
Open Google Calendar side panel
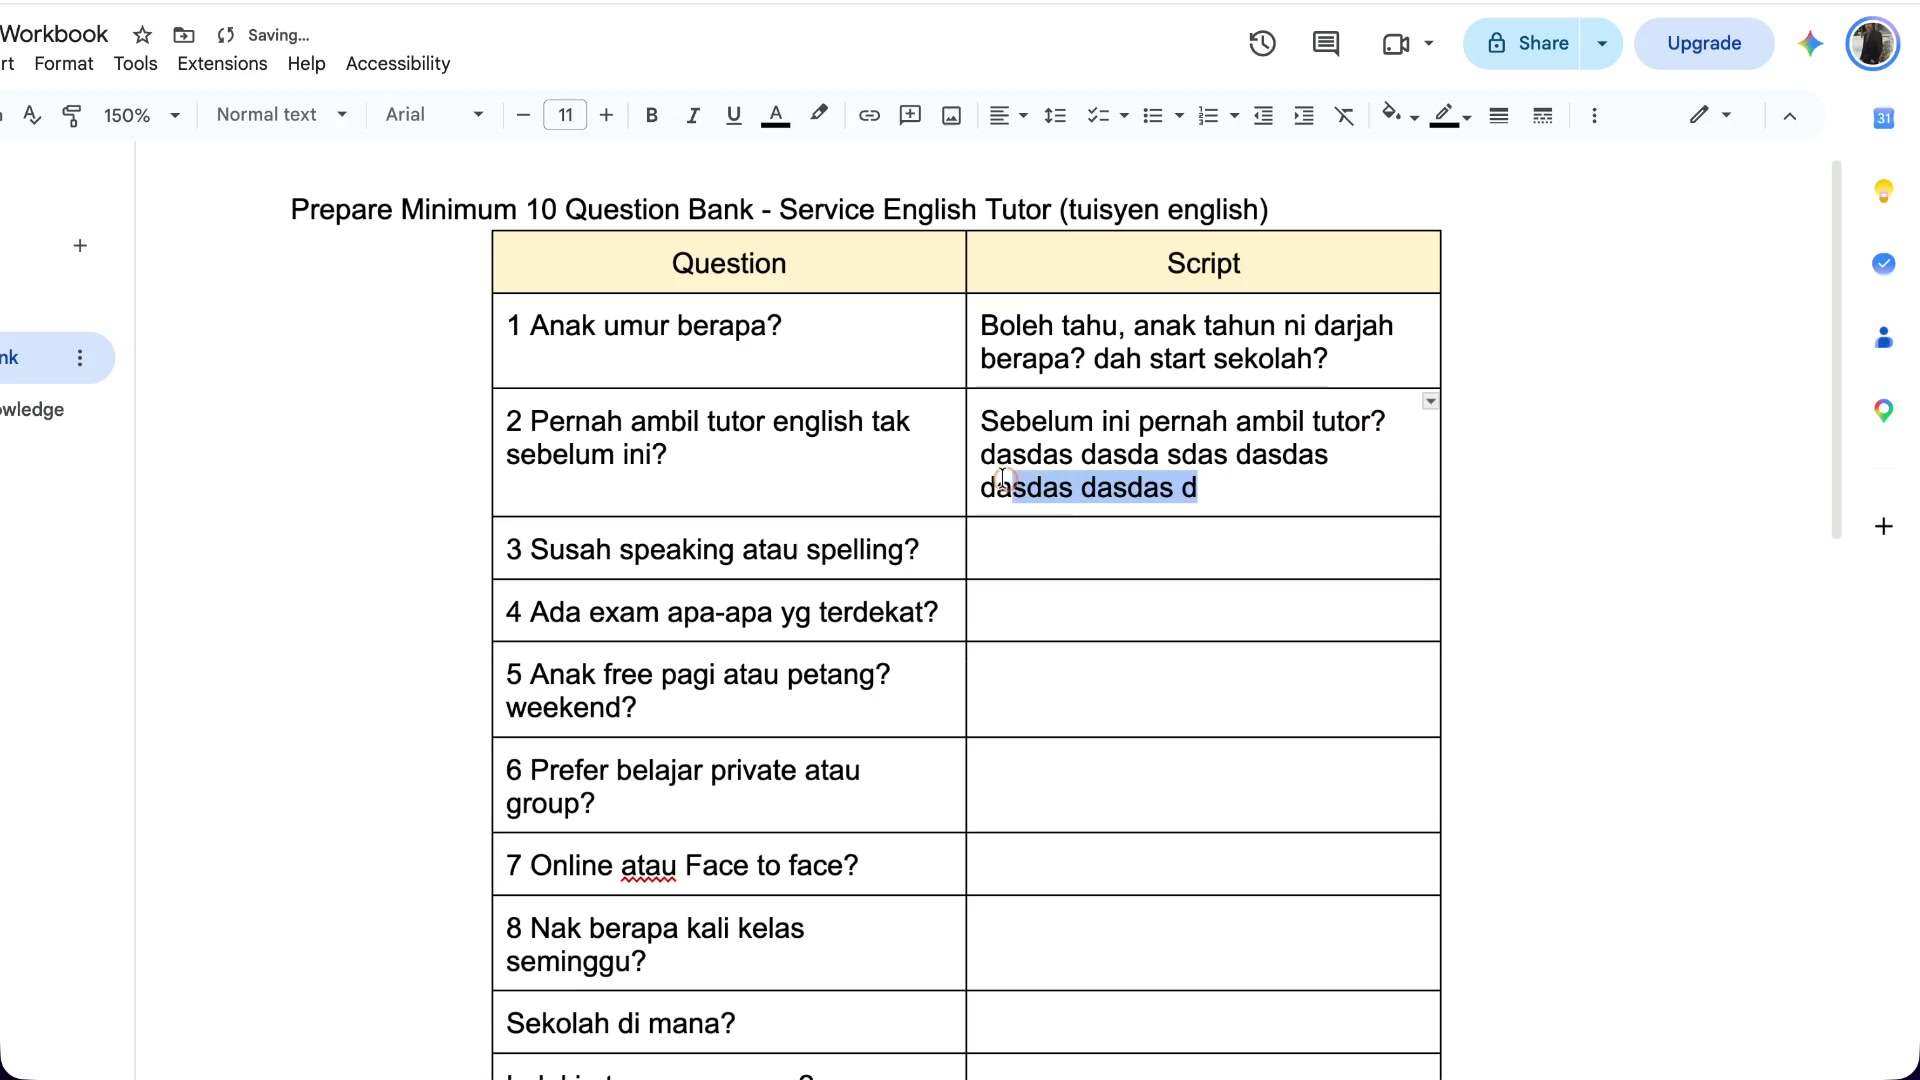(1884, 118)
